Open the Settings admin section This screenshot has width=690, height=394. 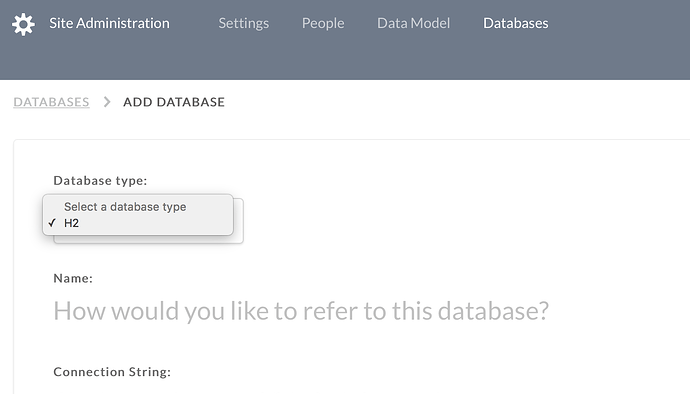tap(243, 23)
